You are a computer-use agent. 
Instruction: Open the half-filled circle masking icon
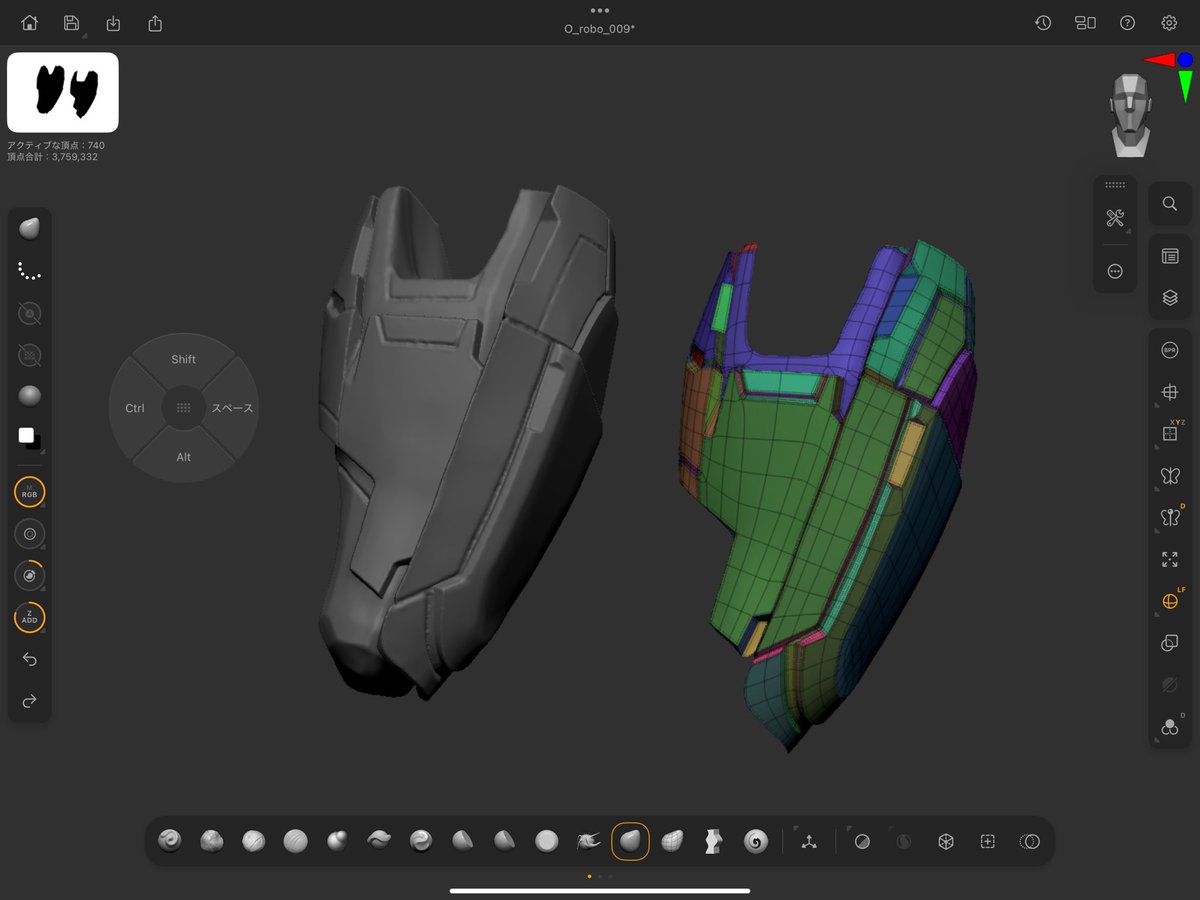pos(862,842)
